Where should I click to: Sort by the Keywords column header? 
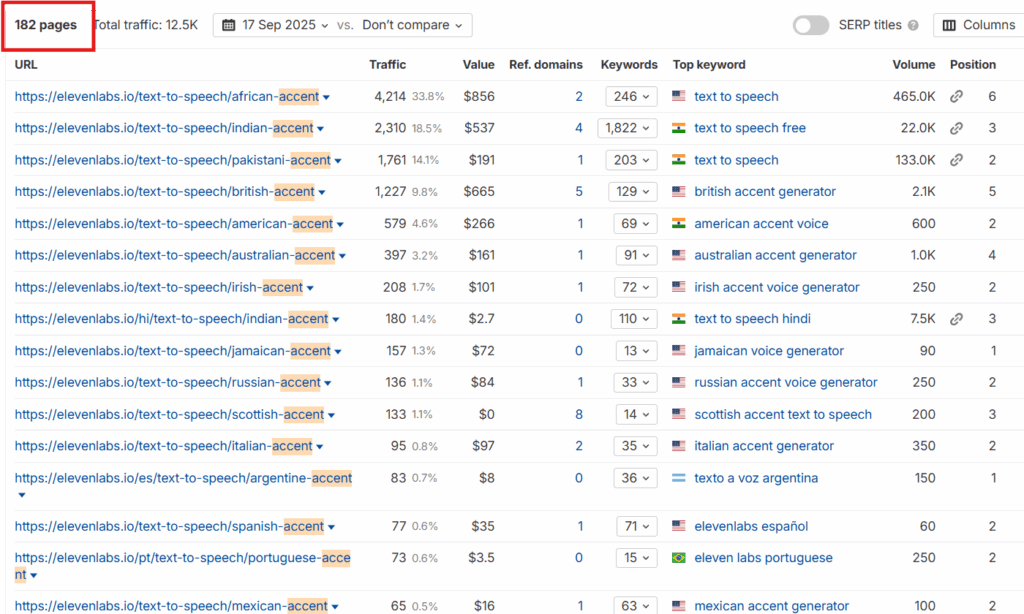click(x=629, y=65)
